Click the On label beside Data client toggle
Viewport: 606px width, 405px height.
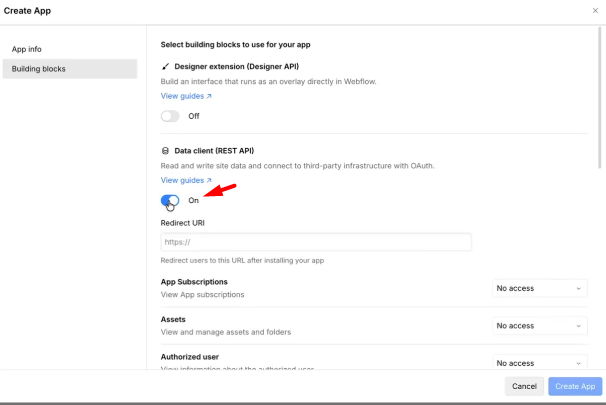pos(193,200)
